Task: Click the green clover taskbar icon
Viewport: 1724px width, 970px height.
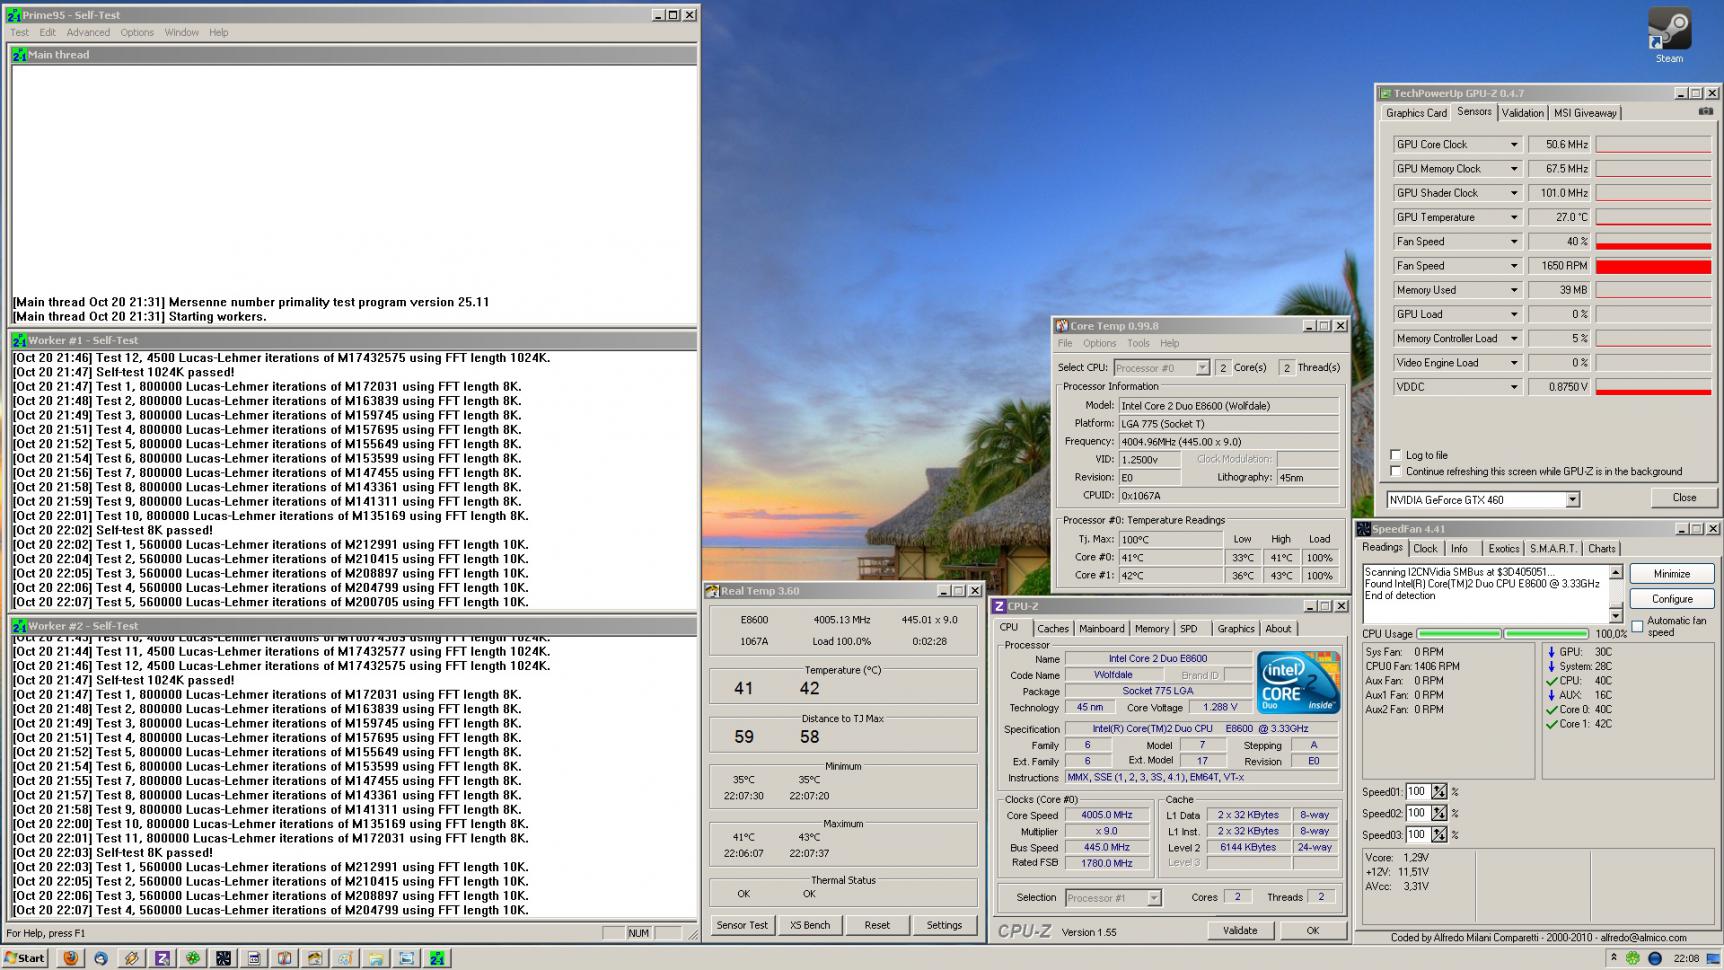Action: (192, 958)
